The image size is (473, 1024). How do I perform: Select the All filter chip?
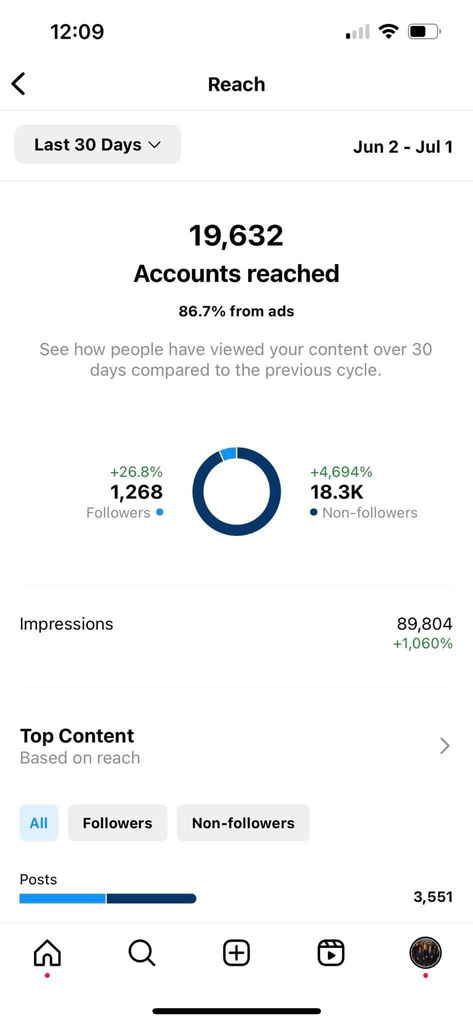(x=39, y=823)
